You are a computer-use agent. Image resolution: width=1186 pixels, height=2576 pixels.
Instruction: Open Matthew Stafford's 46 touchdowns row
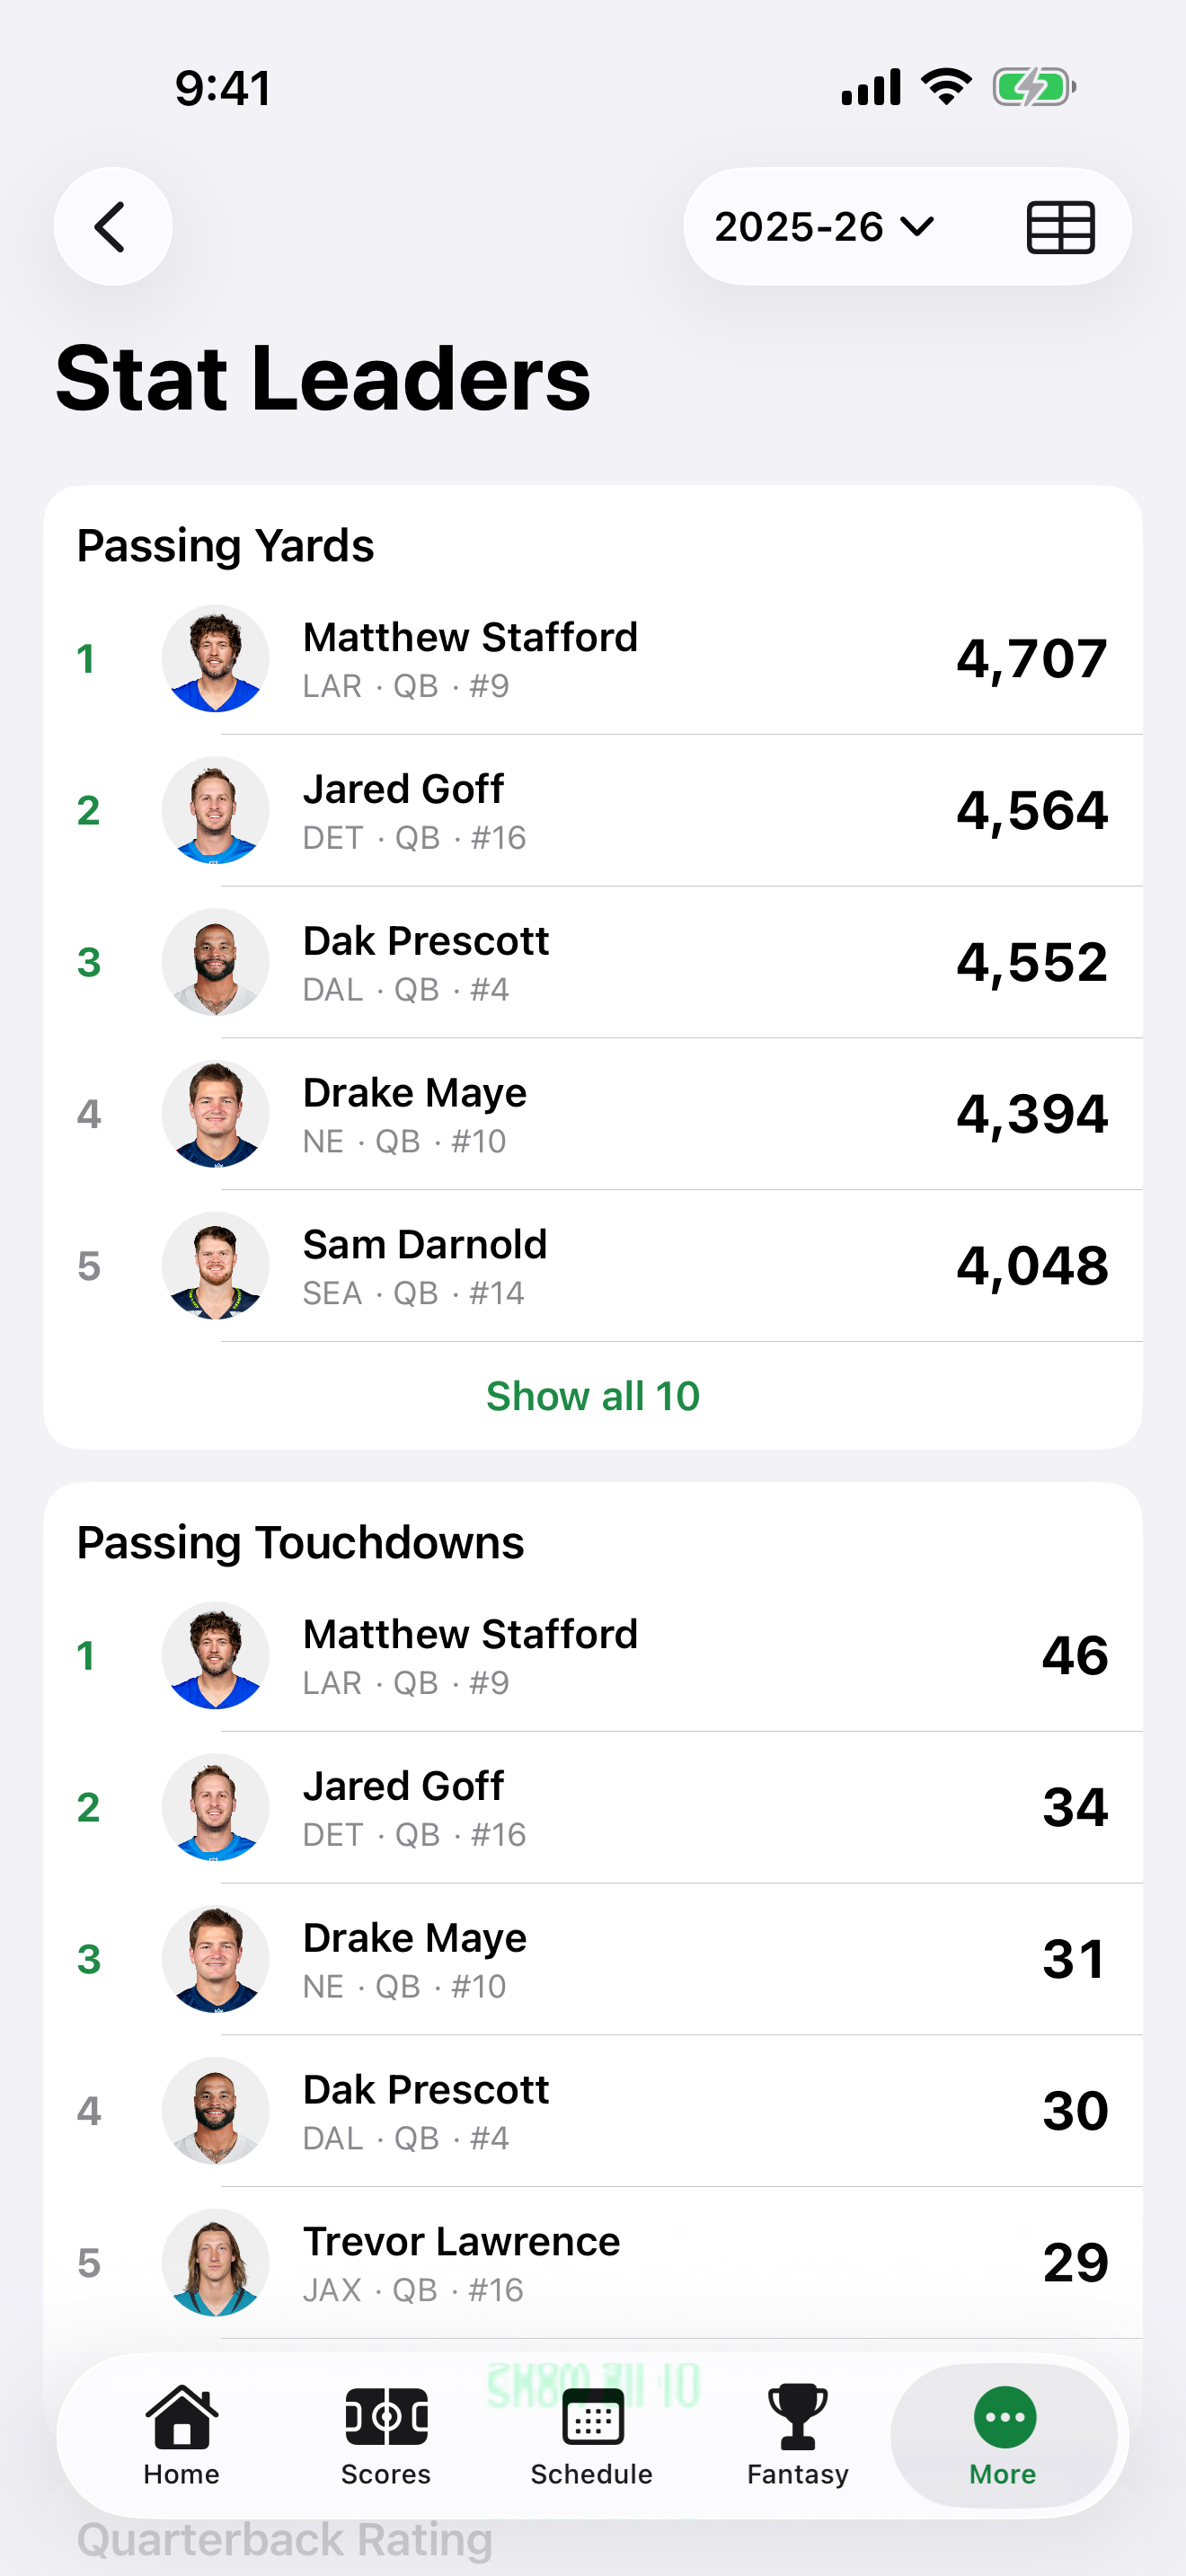click(x=593, y=1655)
